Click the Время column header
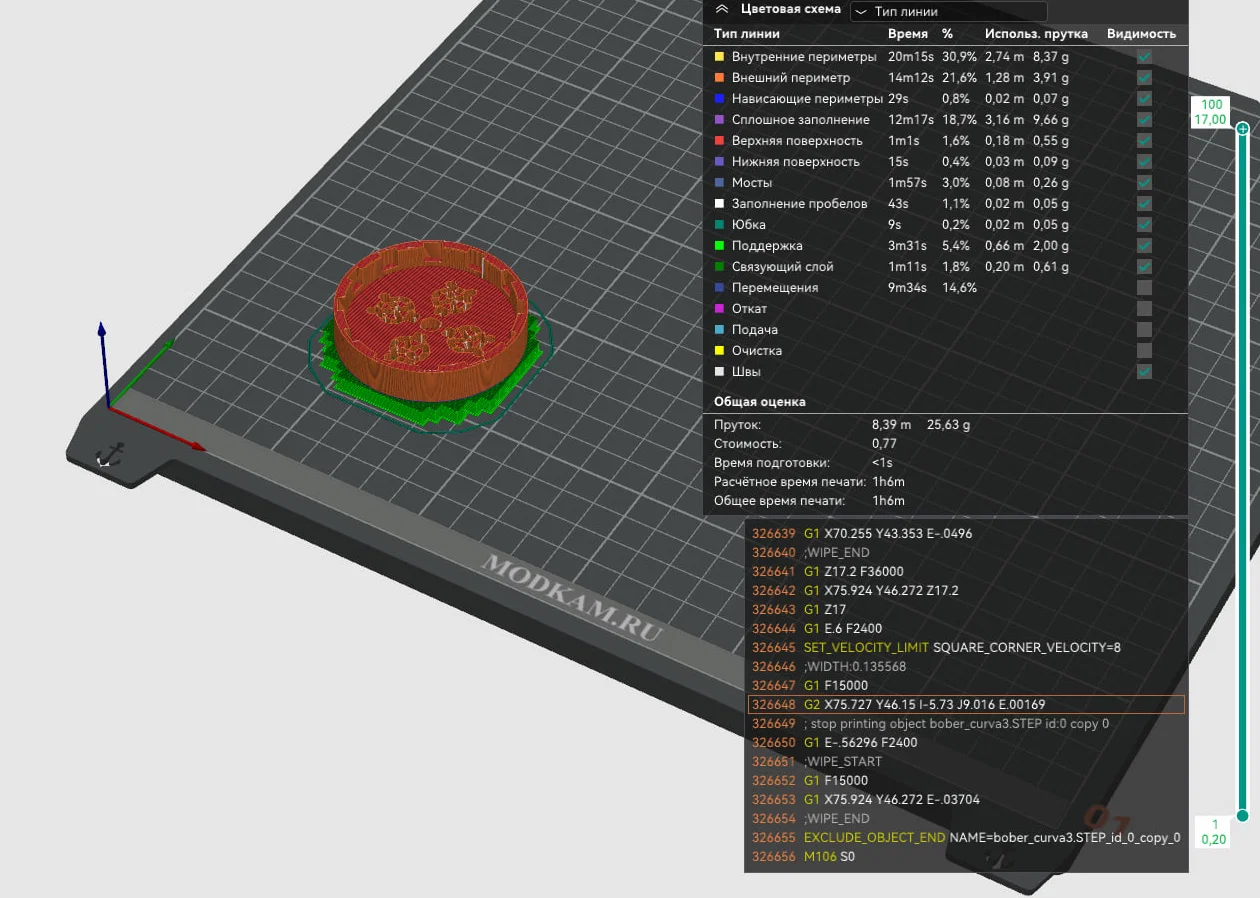Screen dimensions: 1260x898 908,34
